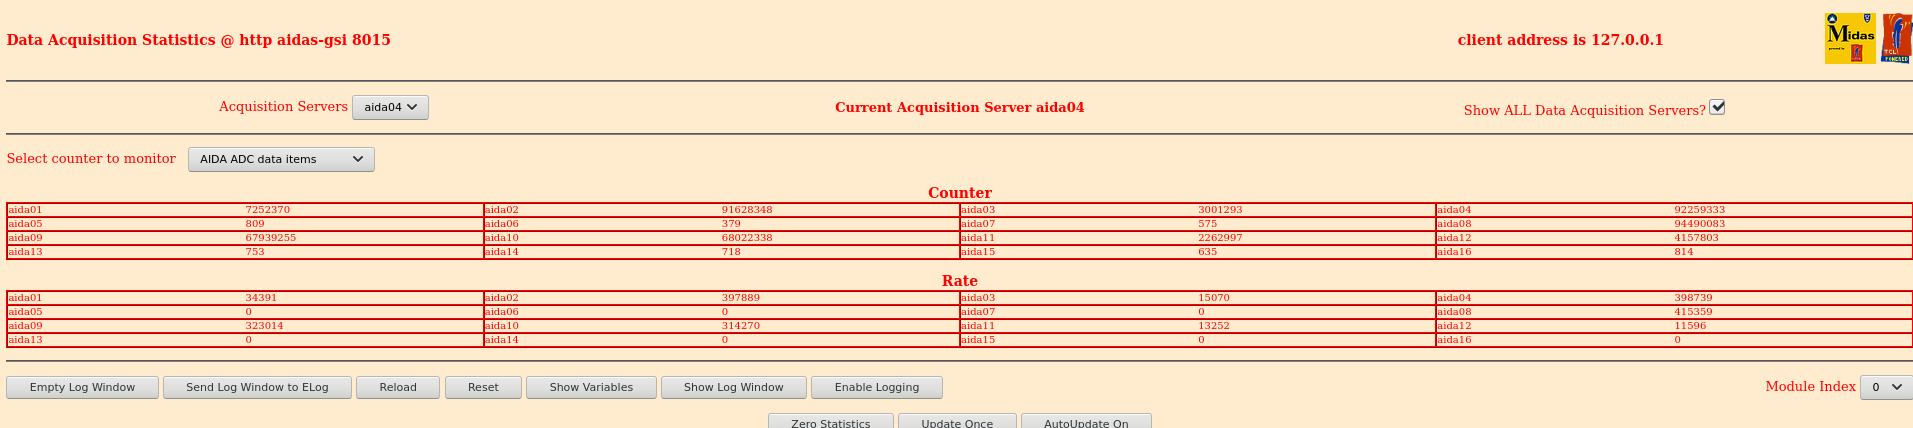The height and width of the screenshot is (428, 1913).
Task: Click counter value 4157803 for aida12
Action: [x=1697, y=238]
